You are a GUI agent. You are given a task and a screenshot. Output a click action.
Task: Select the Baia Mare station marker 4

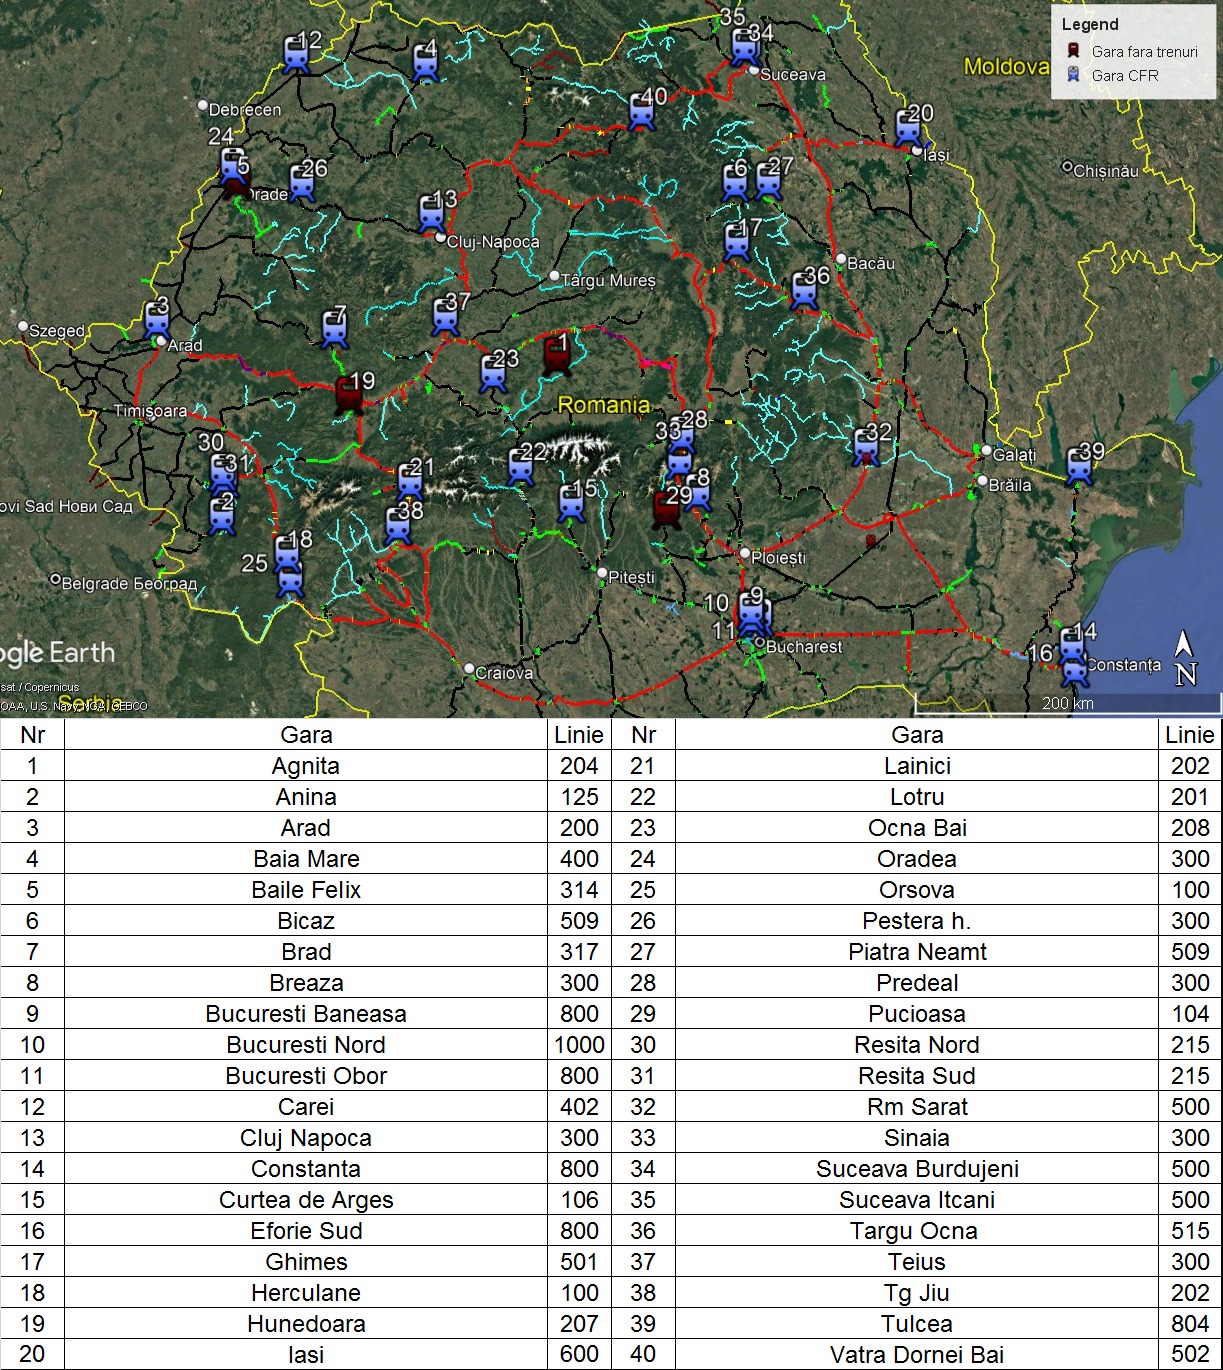click(x=426, y=62)
